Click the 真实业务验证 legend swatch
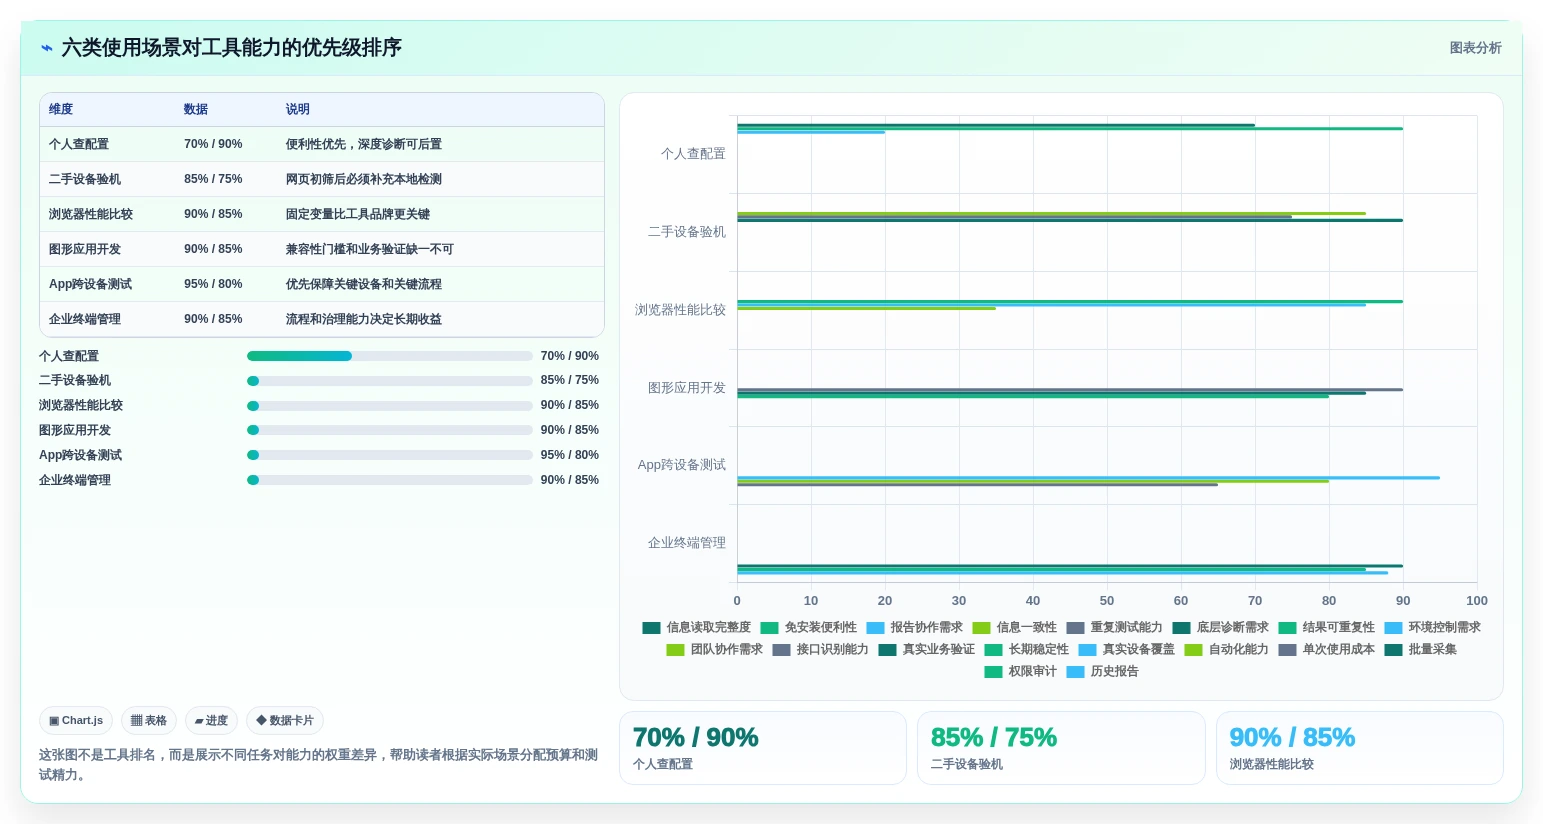 (x=887, y=650)
